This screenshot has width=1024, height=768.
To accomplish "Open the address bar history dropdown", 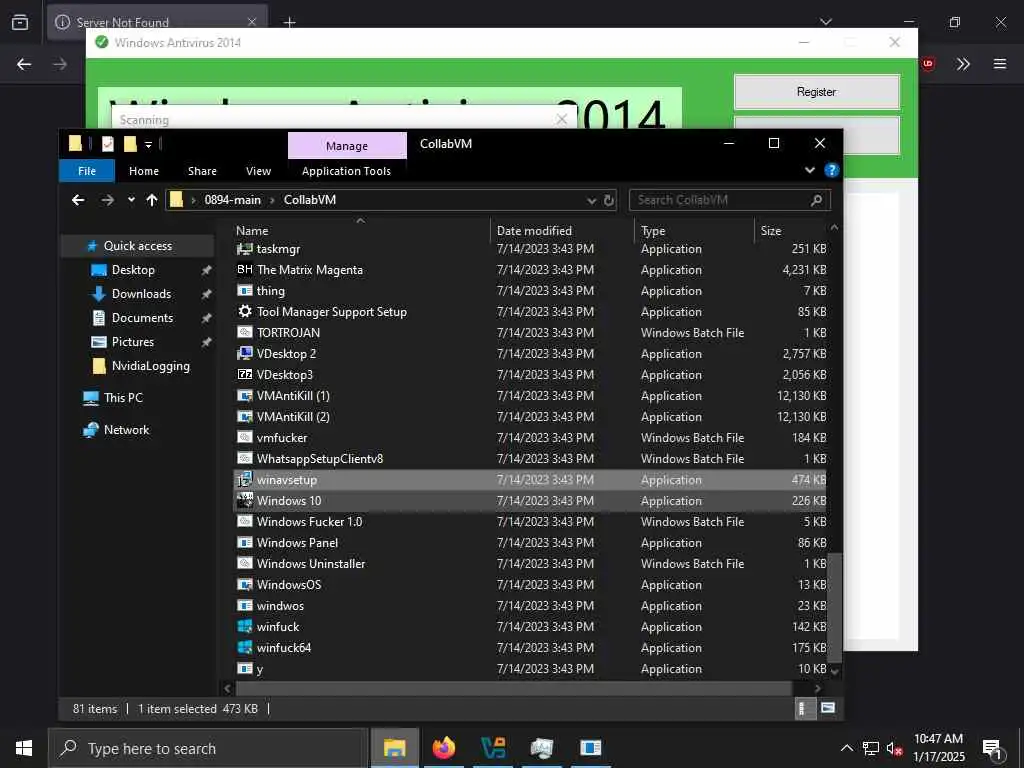I will click(x=591, y=200).
